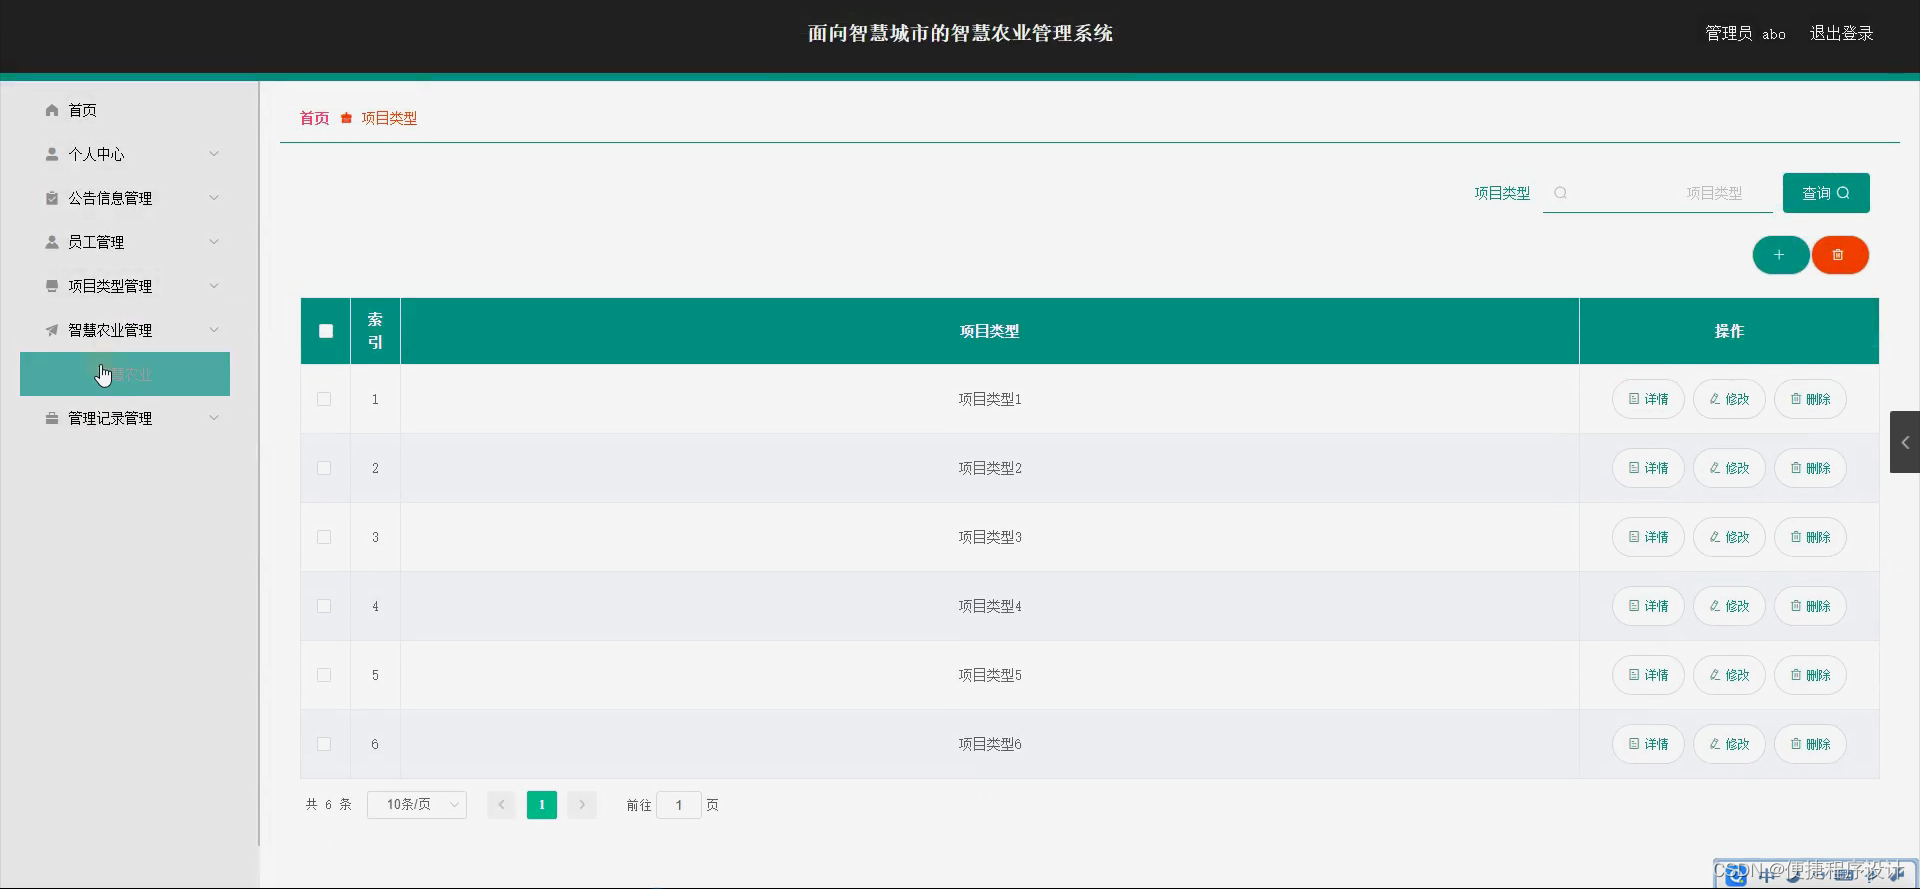
Task: Expand the 员工管理 menu chevron
Action: coord(214,242)
